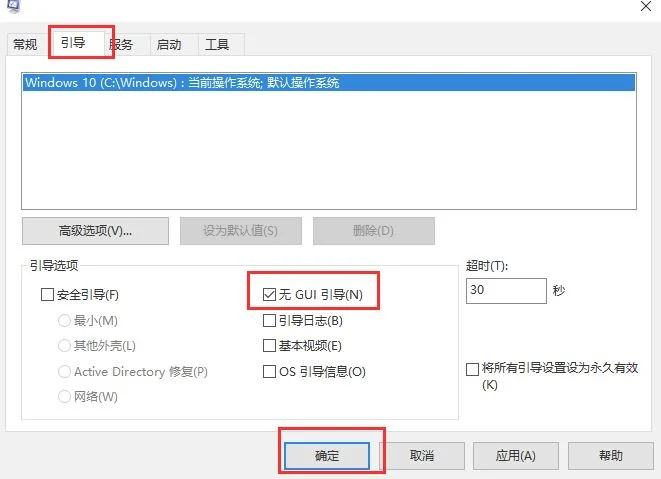
Task: Switch to the 常规 tab
Action: pyautogui.click(x=25, y=44)
